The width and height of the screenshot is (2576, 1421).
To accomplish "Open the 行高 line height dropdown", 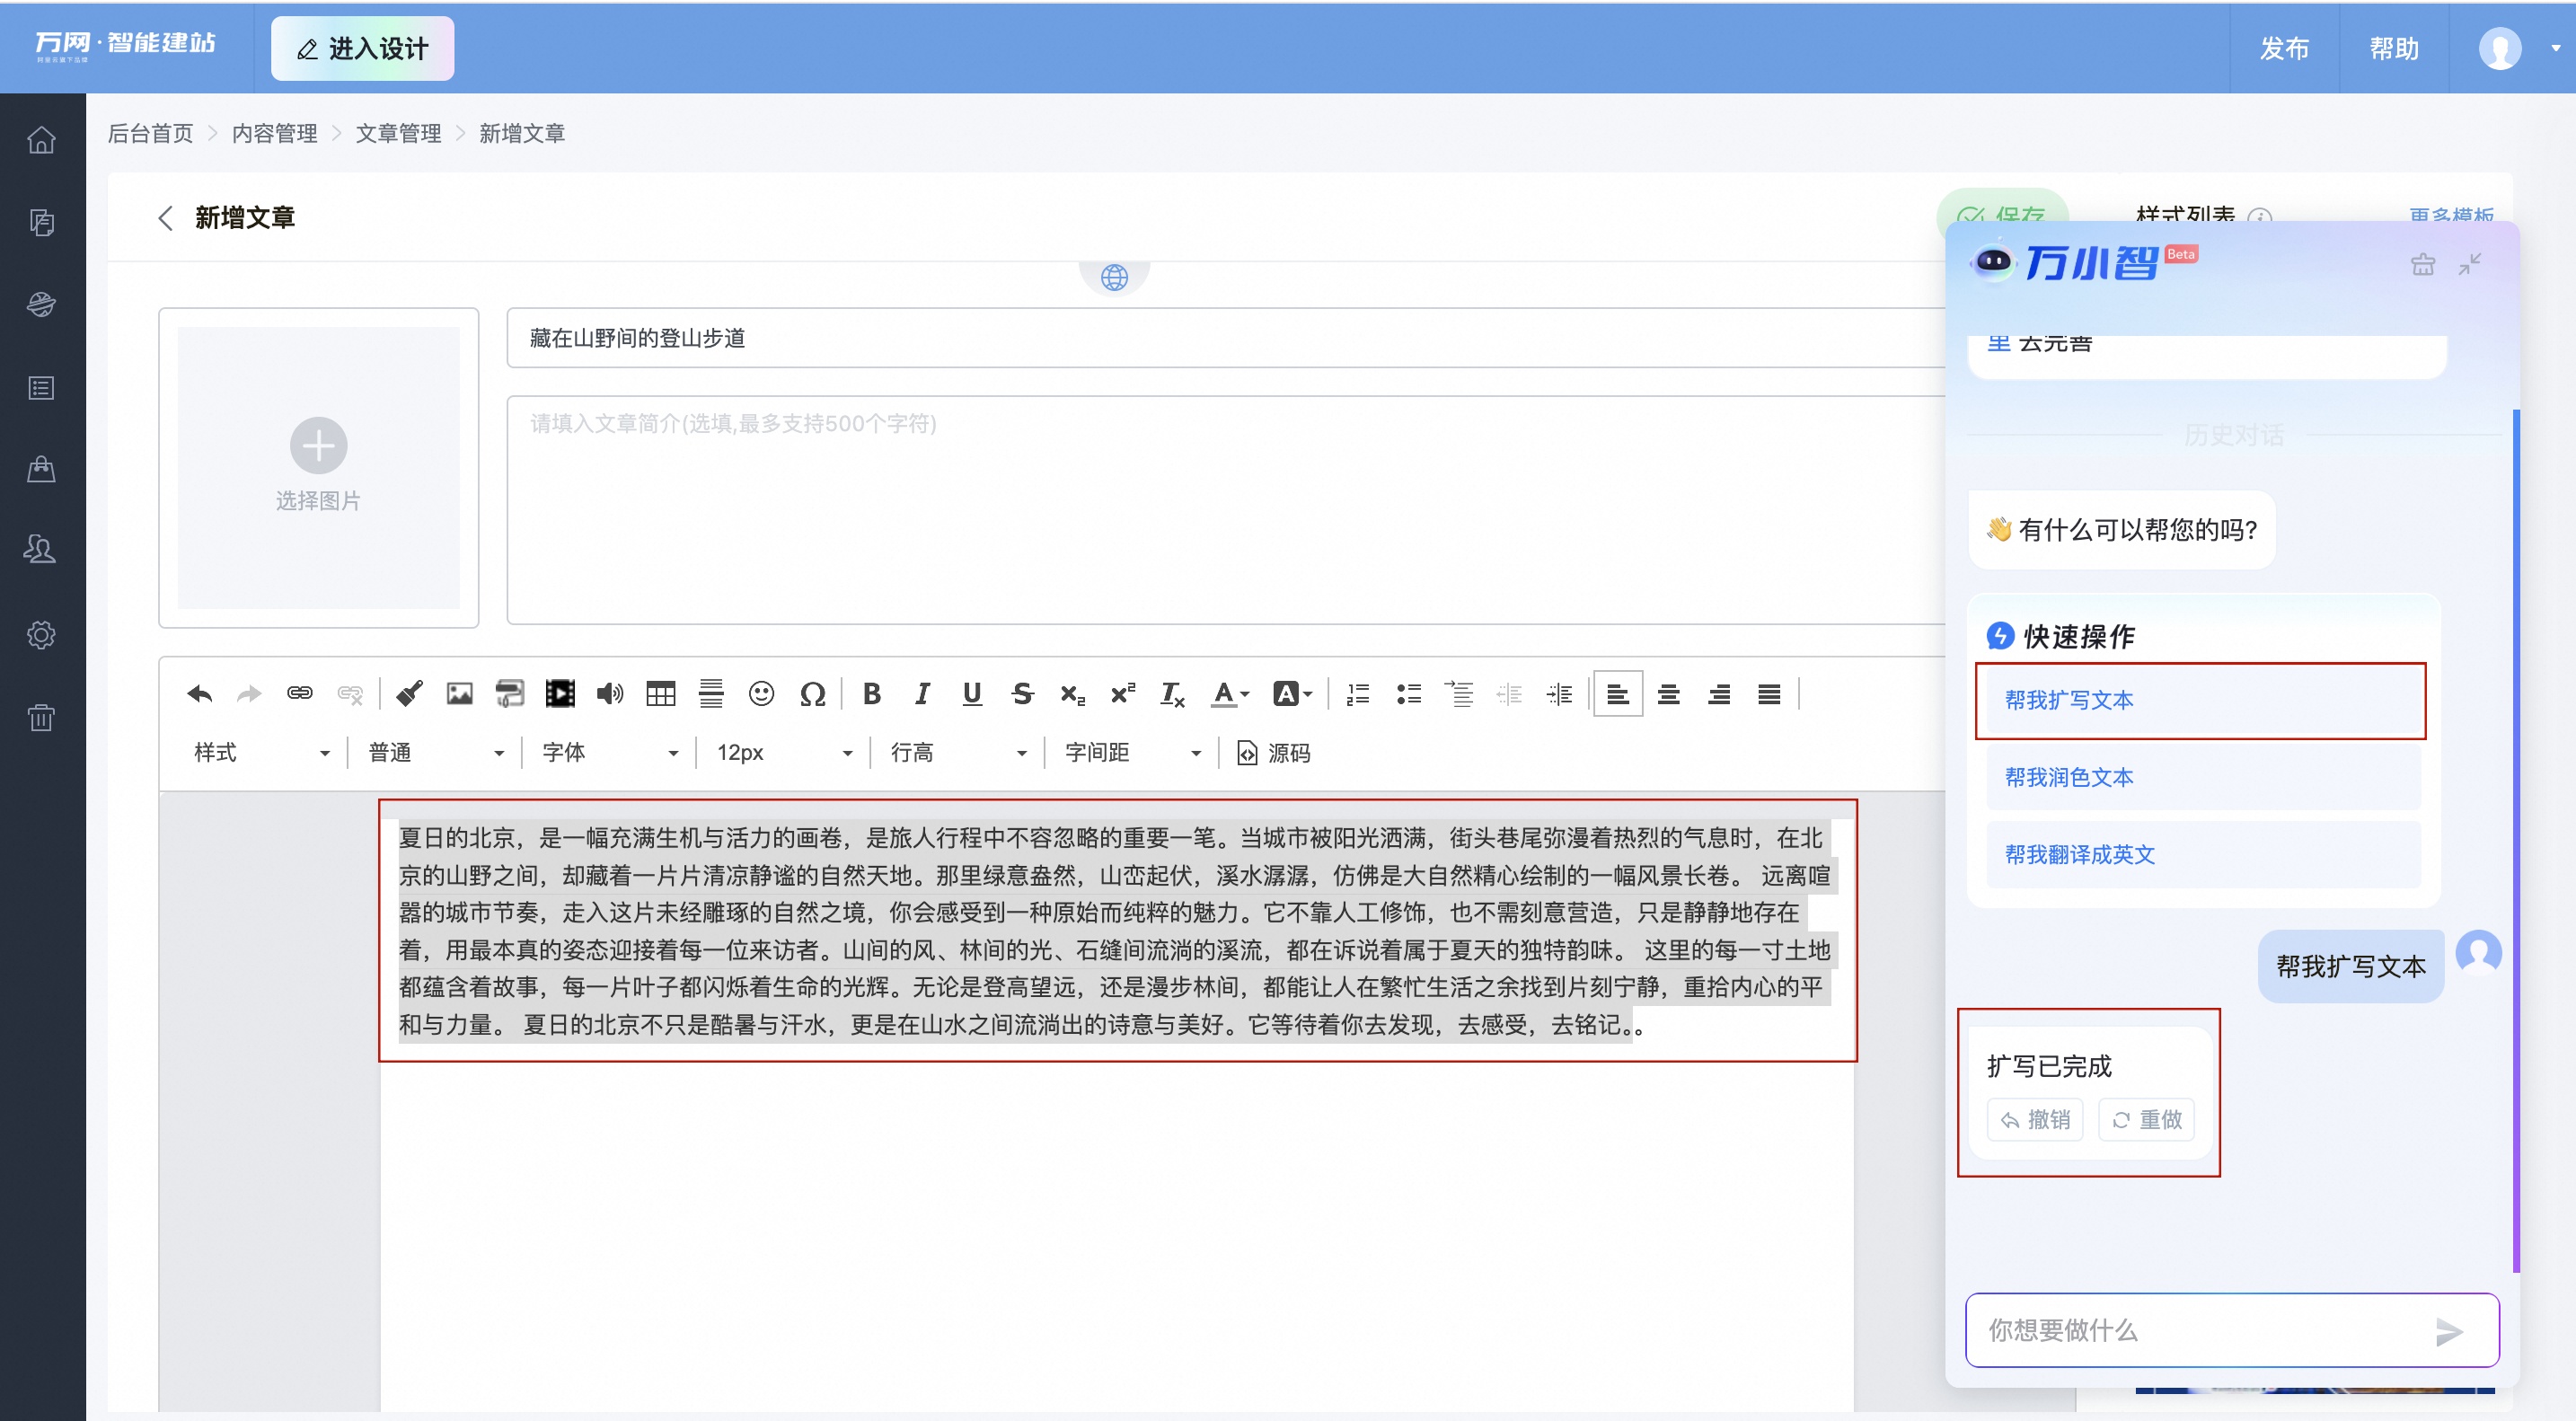I will (x=958, y=753).
